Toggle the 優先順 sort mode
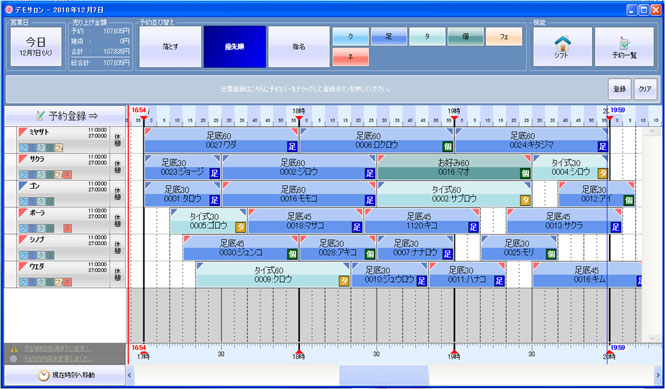Viewport: 665px width, 389px height. 235,47
